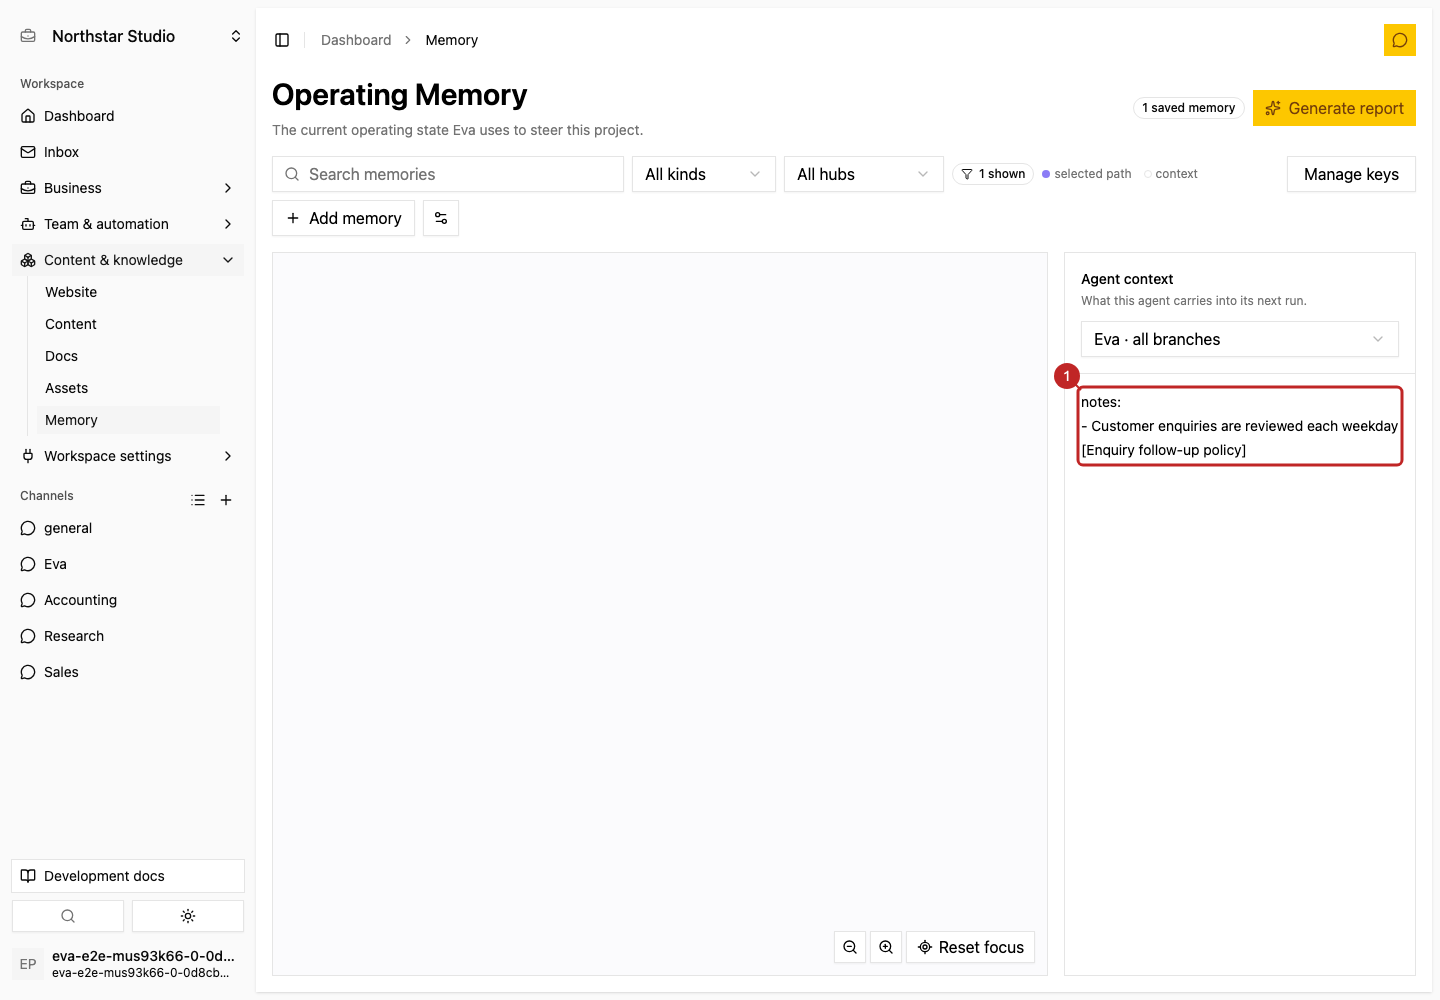
Task: Open memory filter settings sliders icon
Action: (441, 218)
